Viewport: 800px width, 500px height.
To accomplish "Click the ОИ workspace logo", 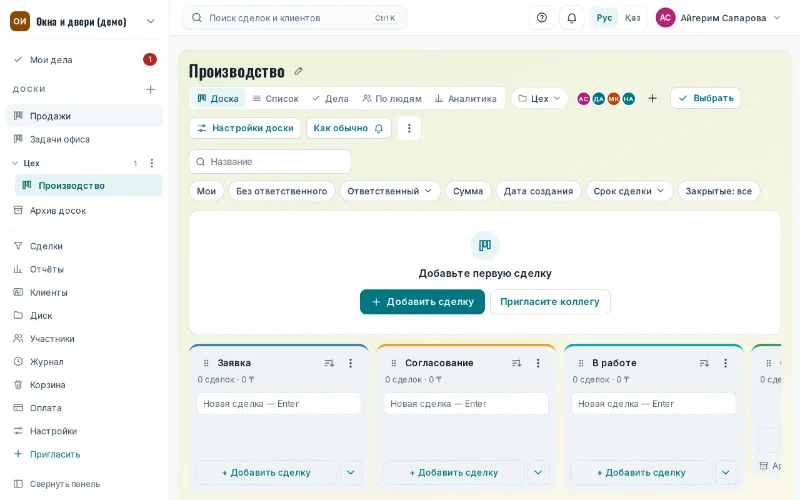I will coord(20,21).
